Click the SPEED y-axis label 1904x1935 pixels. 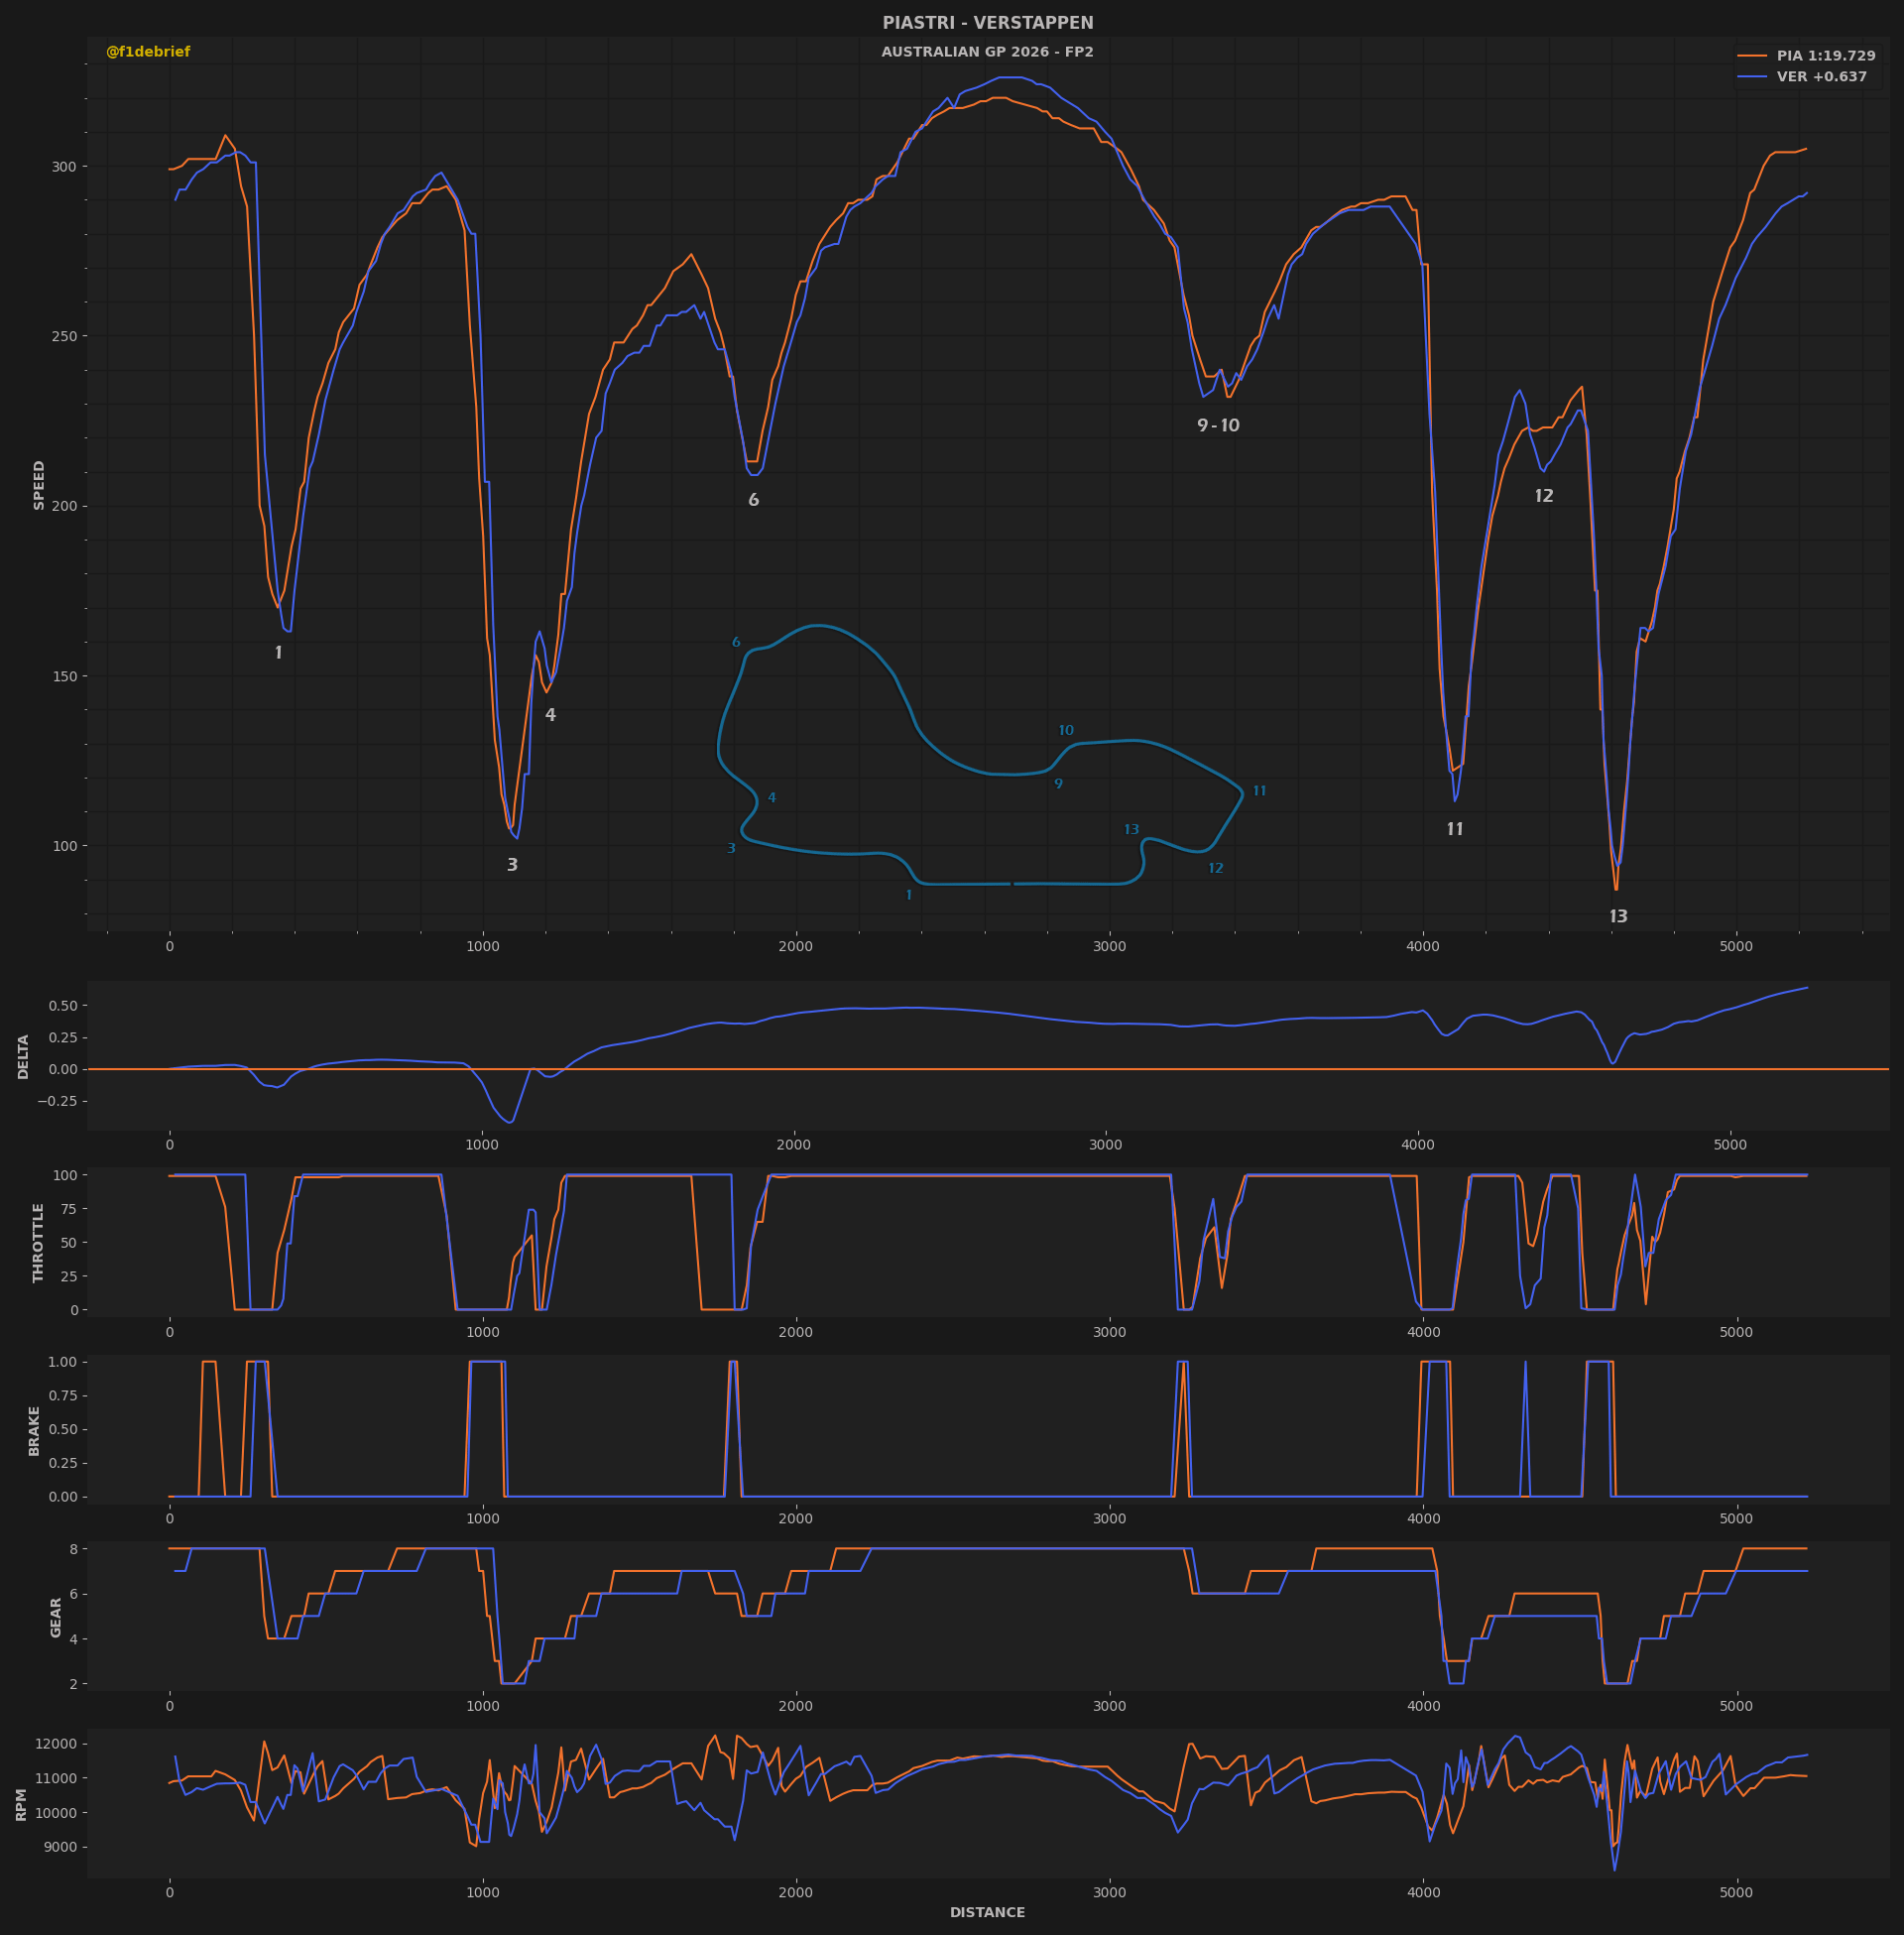click(40, 485)
